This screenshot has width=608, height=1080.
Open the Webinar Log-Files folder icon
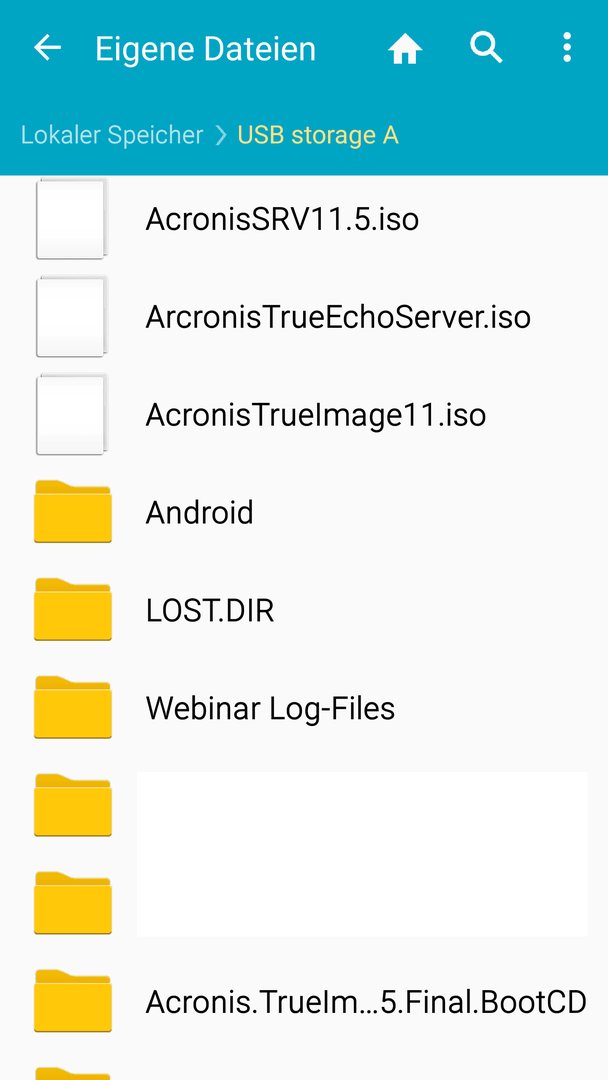click(73, 707)
